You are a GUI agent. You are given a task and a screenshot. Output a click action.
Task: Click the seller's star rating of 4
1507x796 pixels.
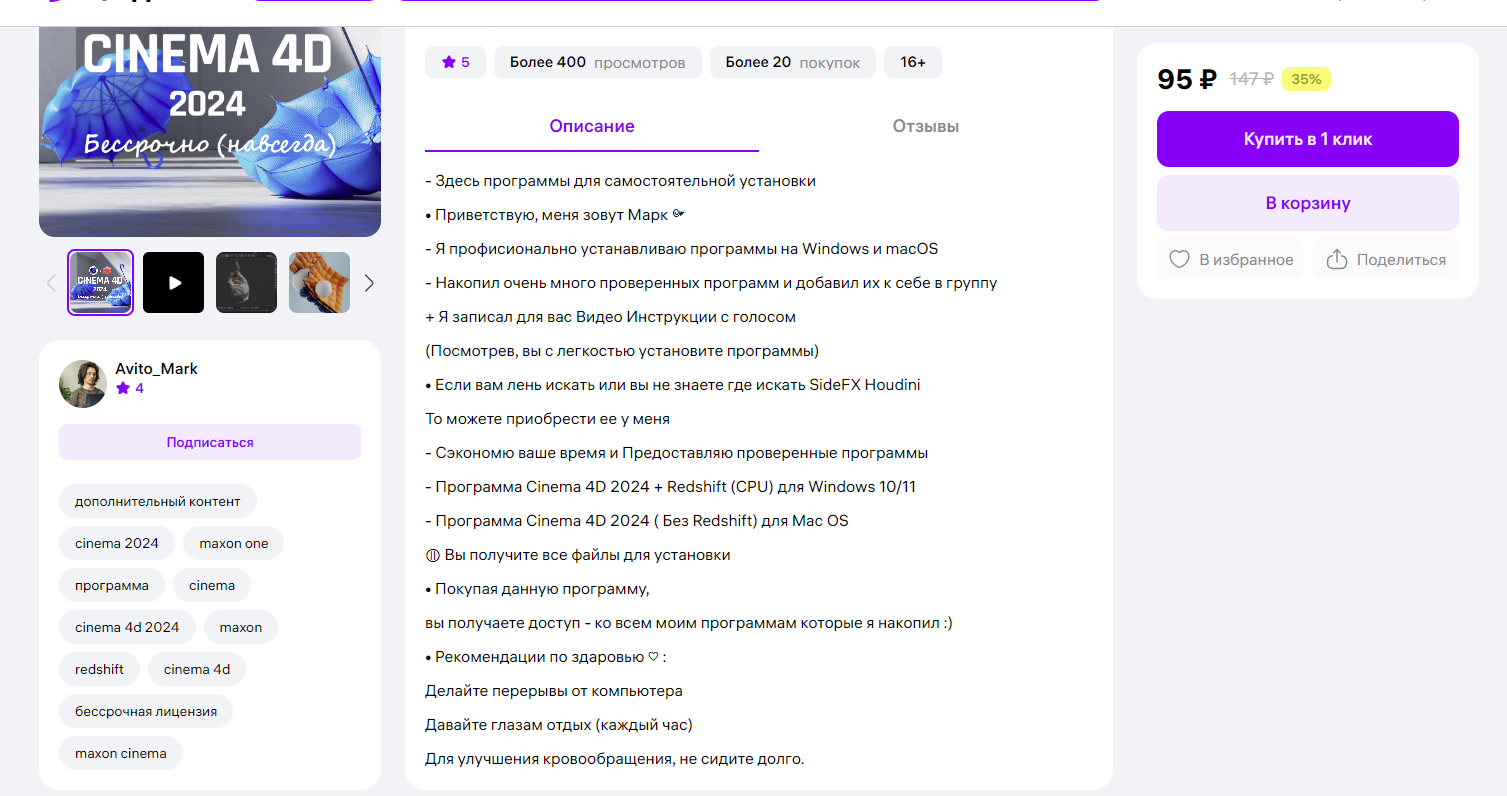130,388
